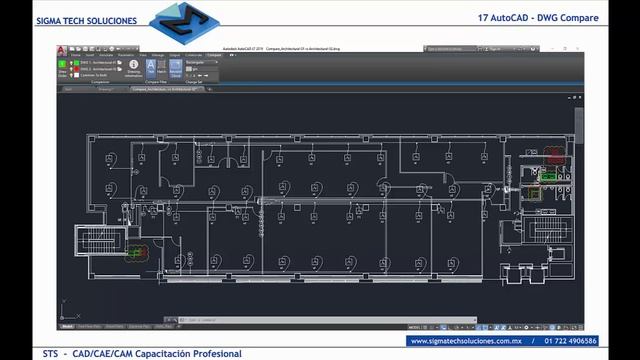Image resolution: width=640 pixels, height=360 pixels.
Task: Go to previous change set arrow
Action: (200, 76)
